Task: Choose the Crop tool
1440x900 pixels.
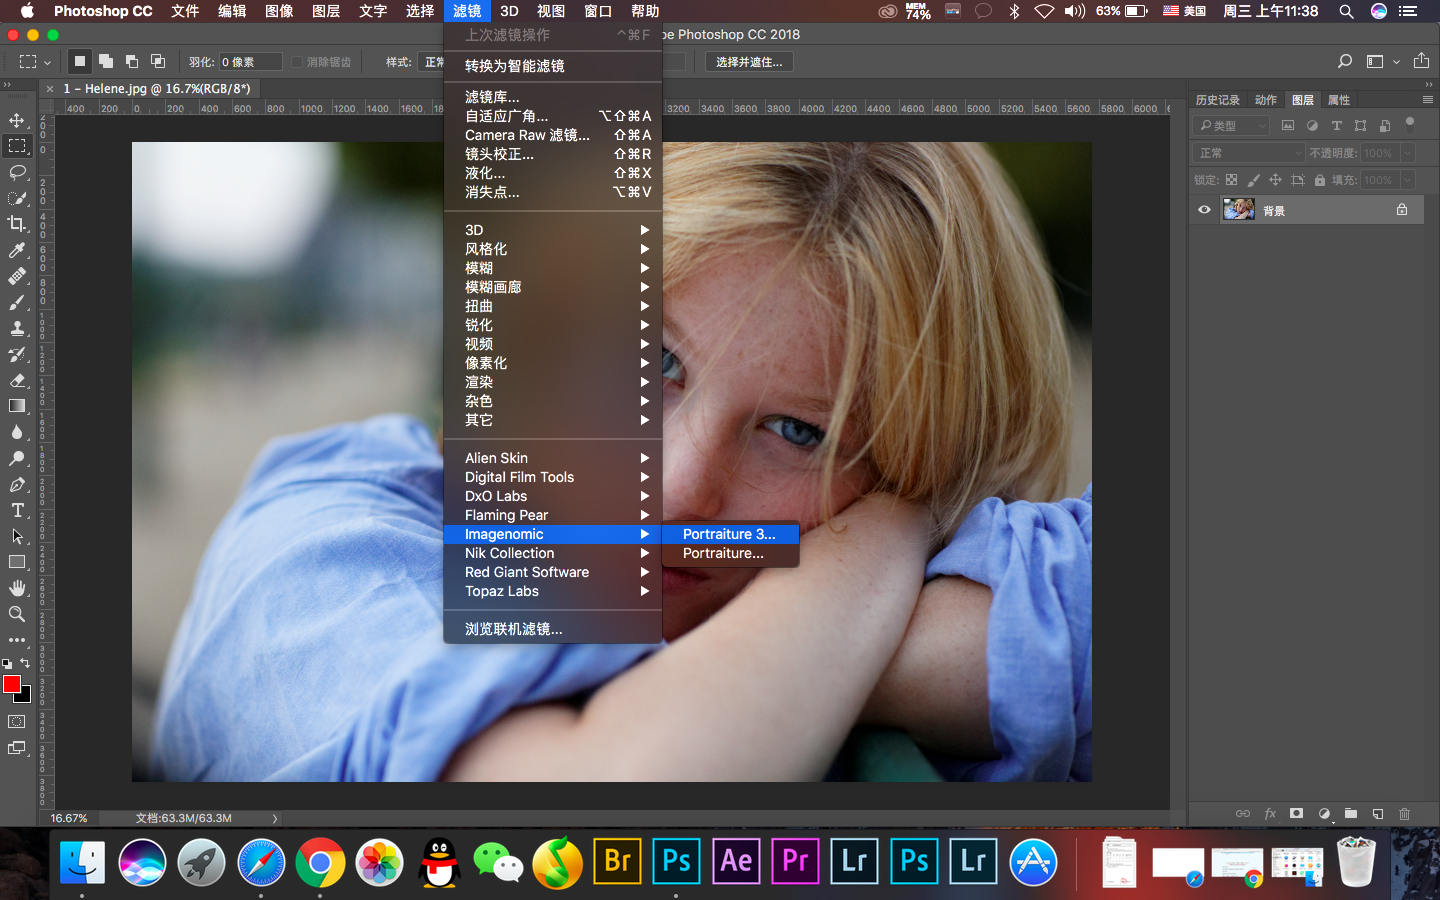Action: (x=17, y=224)
